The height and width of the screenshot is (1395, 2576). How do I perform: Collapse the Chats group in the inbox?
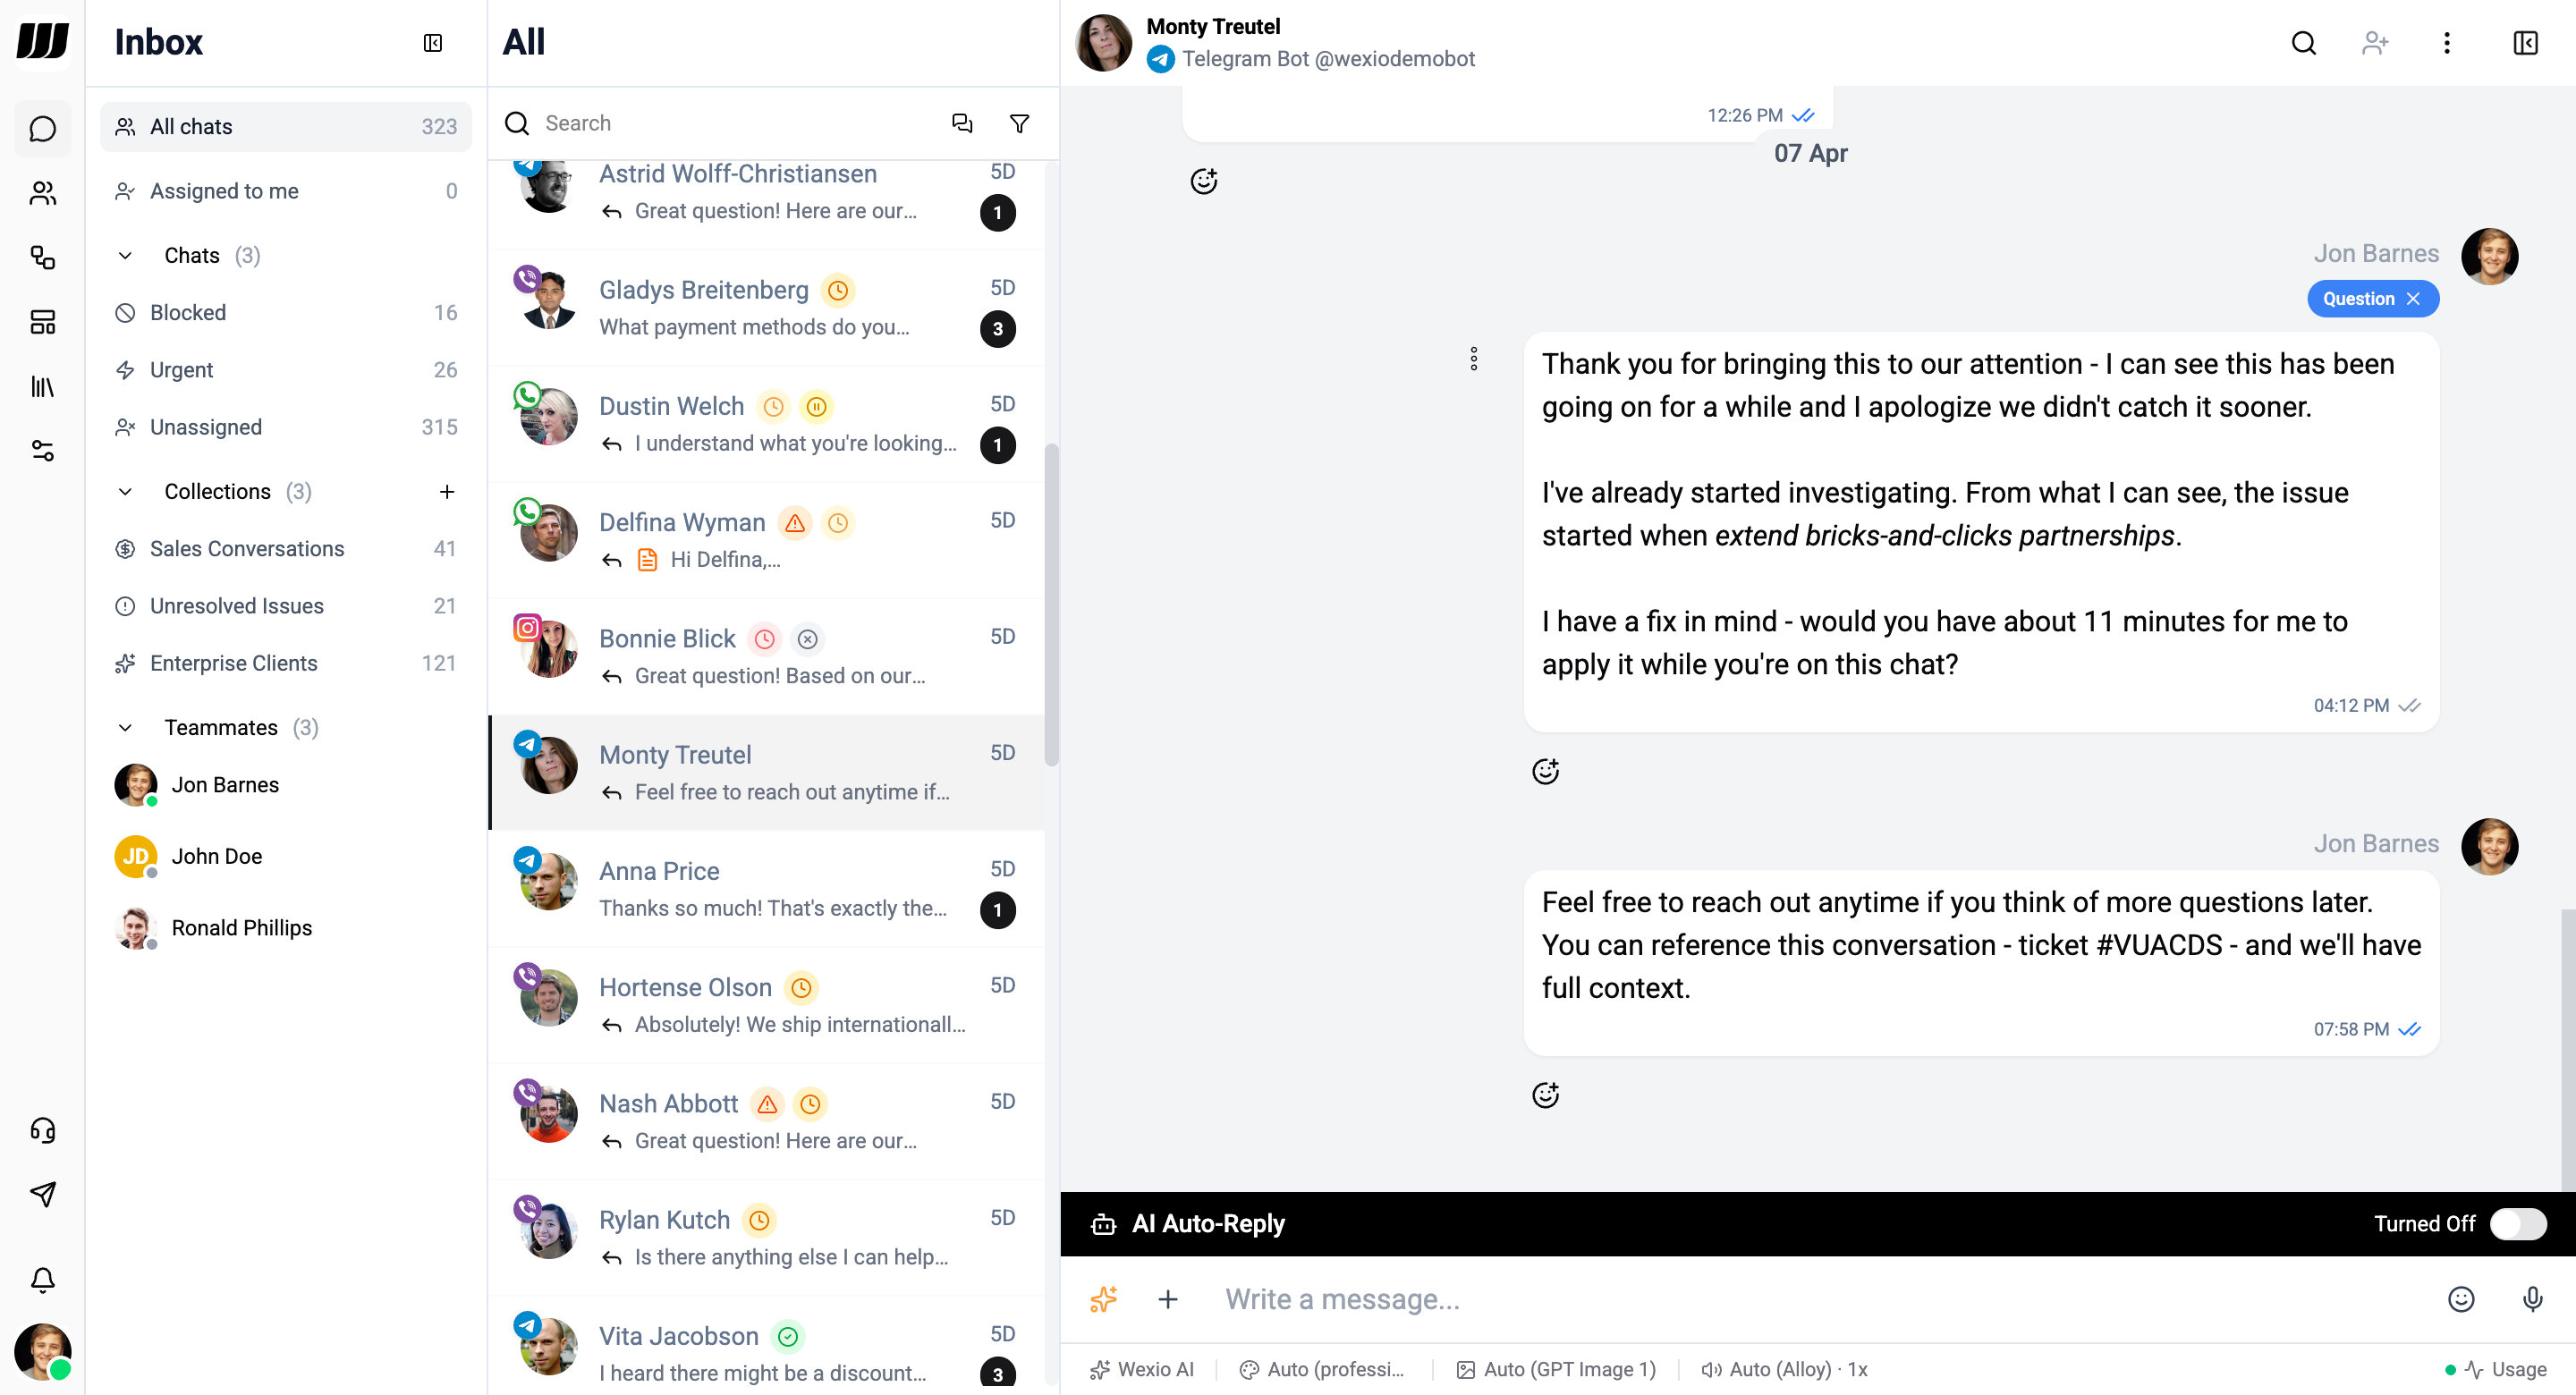click(x=125, y=255)
